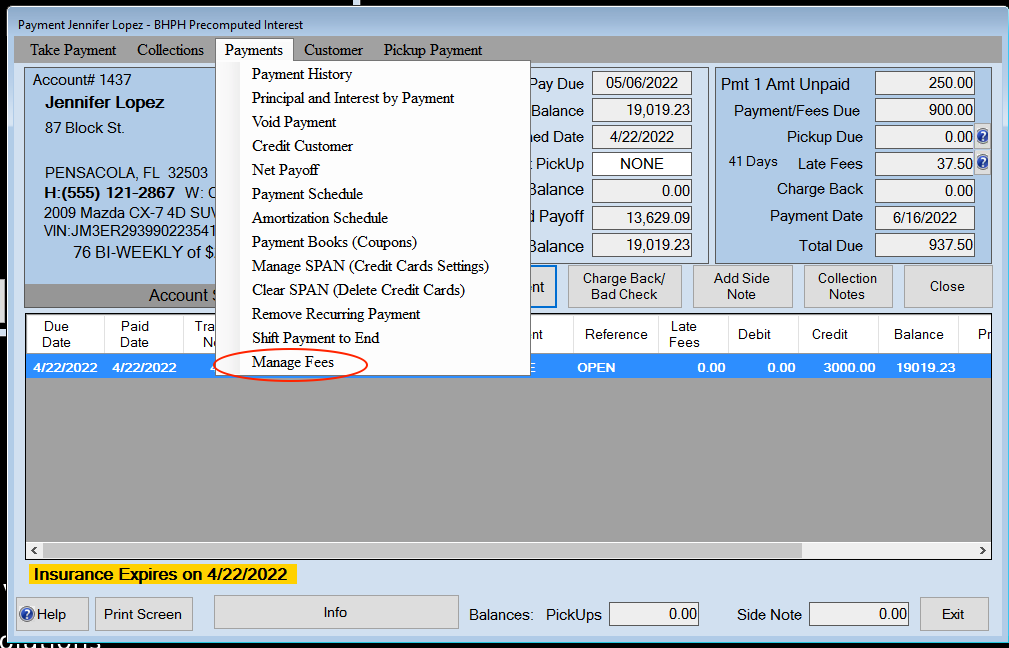Image resolution: width=1009 pixels, height=648 pixels.
Task: Open Net Payoff from the dropdown menu
Action: click(x=285, y=170)
